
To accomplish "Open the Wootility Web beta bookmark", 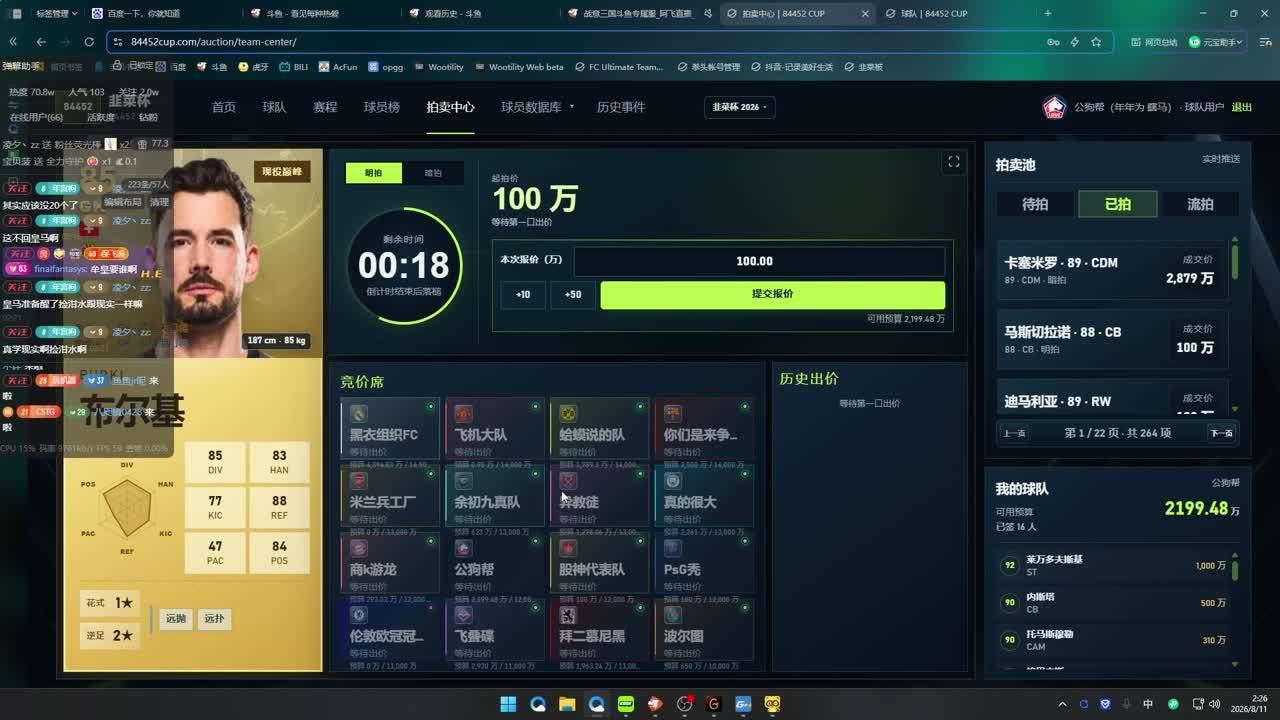I will coord(519,67).
